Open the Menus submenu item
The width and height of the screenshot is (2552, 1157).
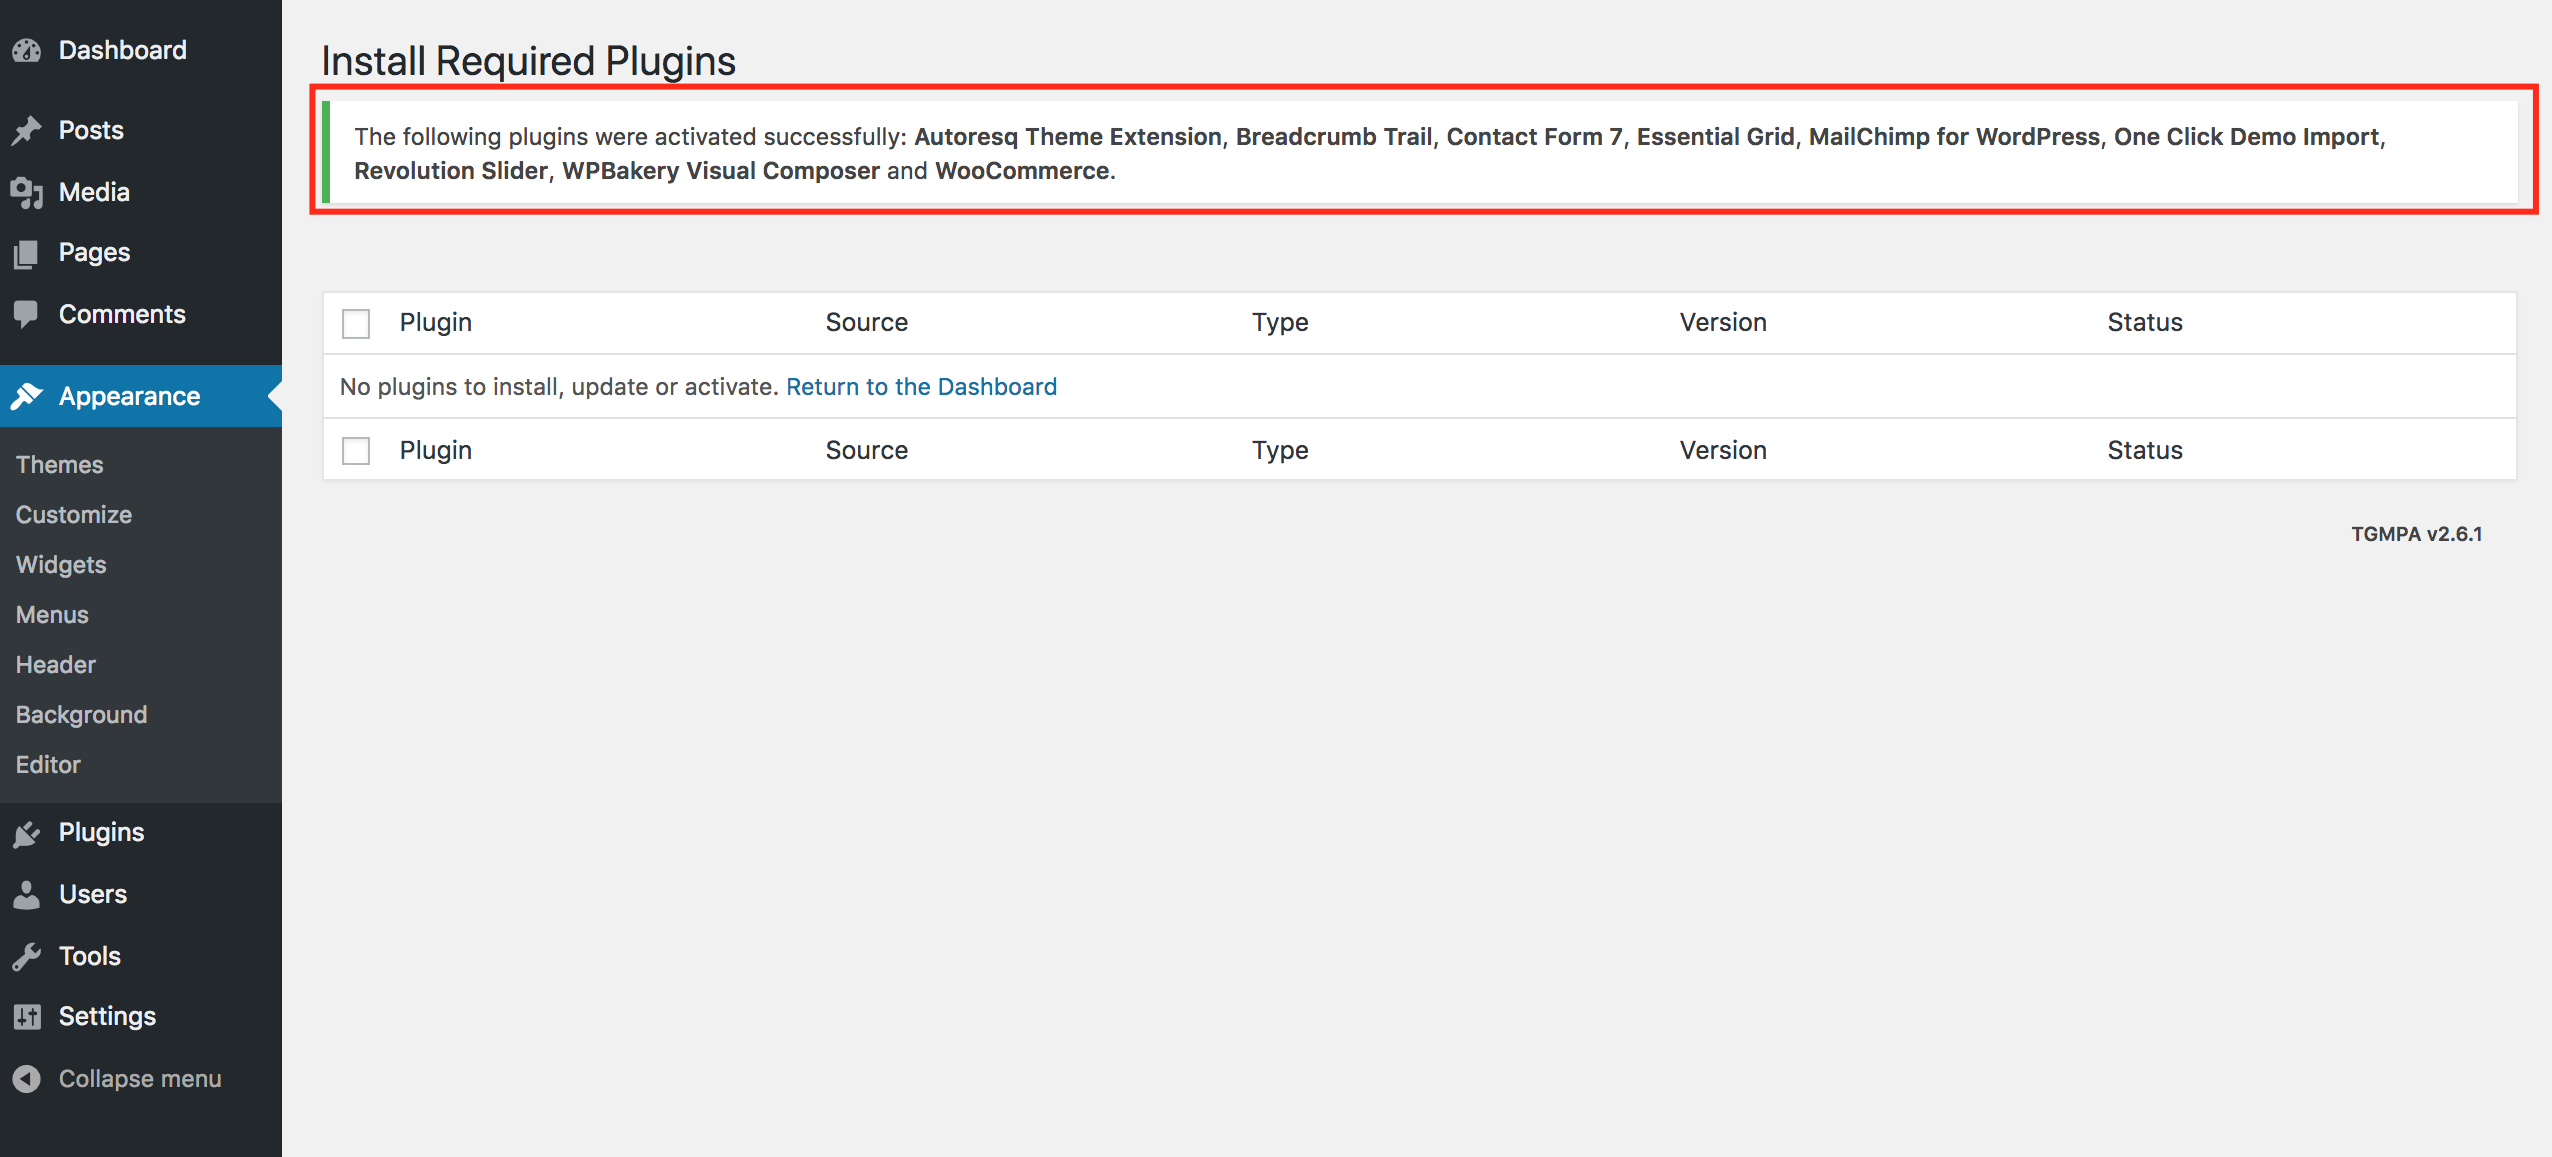pos(52,615)
